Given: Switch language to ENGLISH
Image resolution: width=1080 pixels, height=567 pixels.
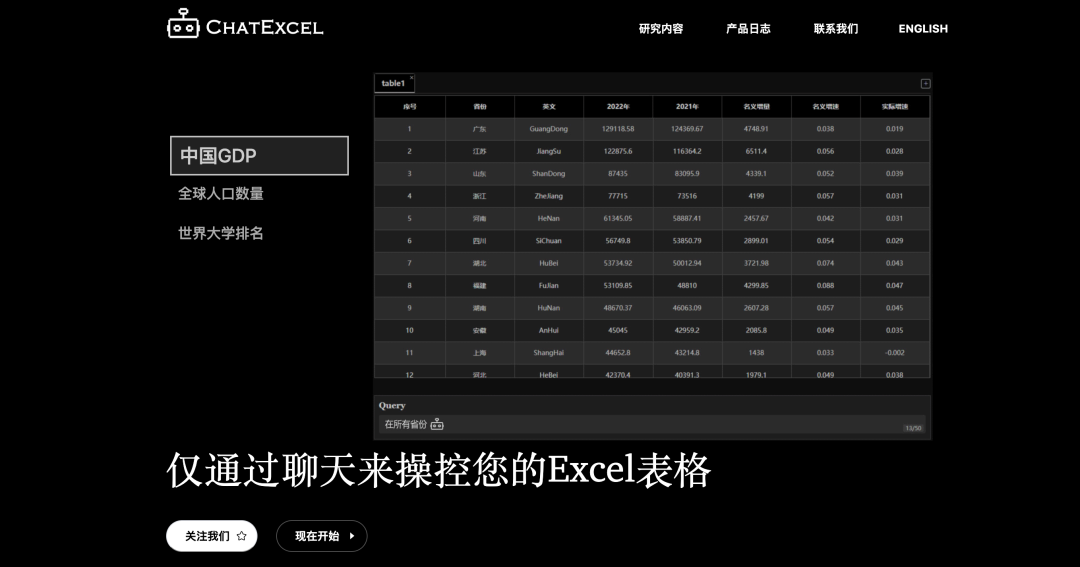Looking at the screenshot, I should click(923, 28).
